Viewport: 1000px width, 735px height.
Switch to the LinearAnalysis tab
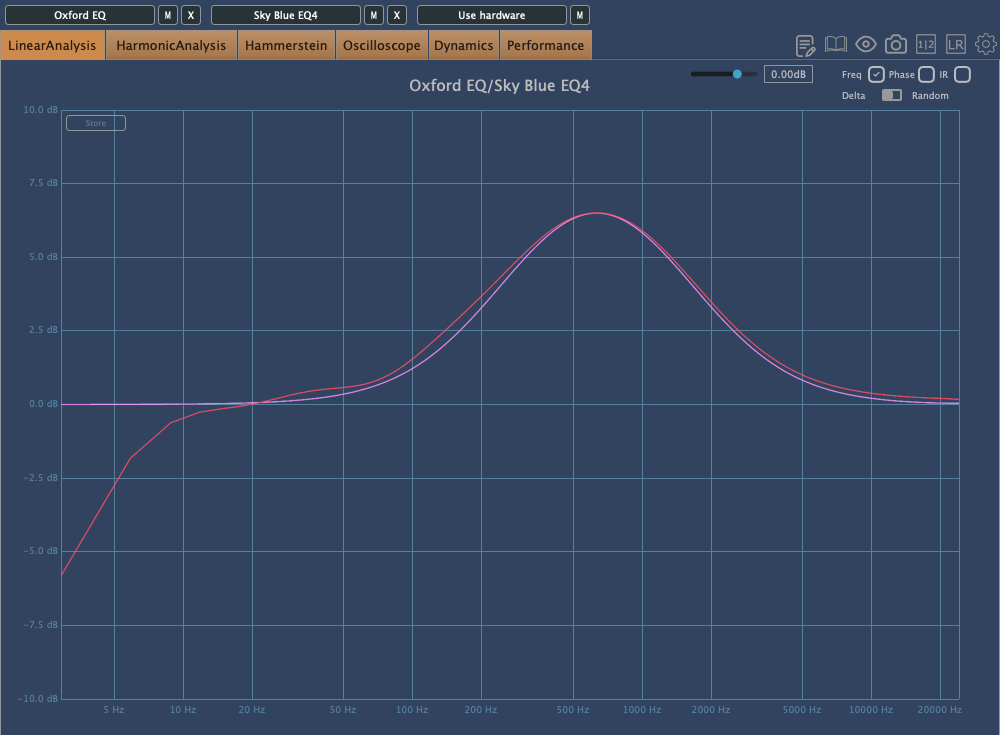pos(52,45)
